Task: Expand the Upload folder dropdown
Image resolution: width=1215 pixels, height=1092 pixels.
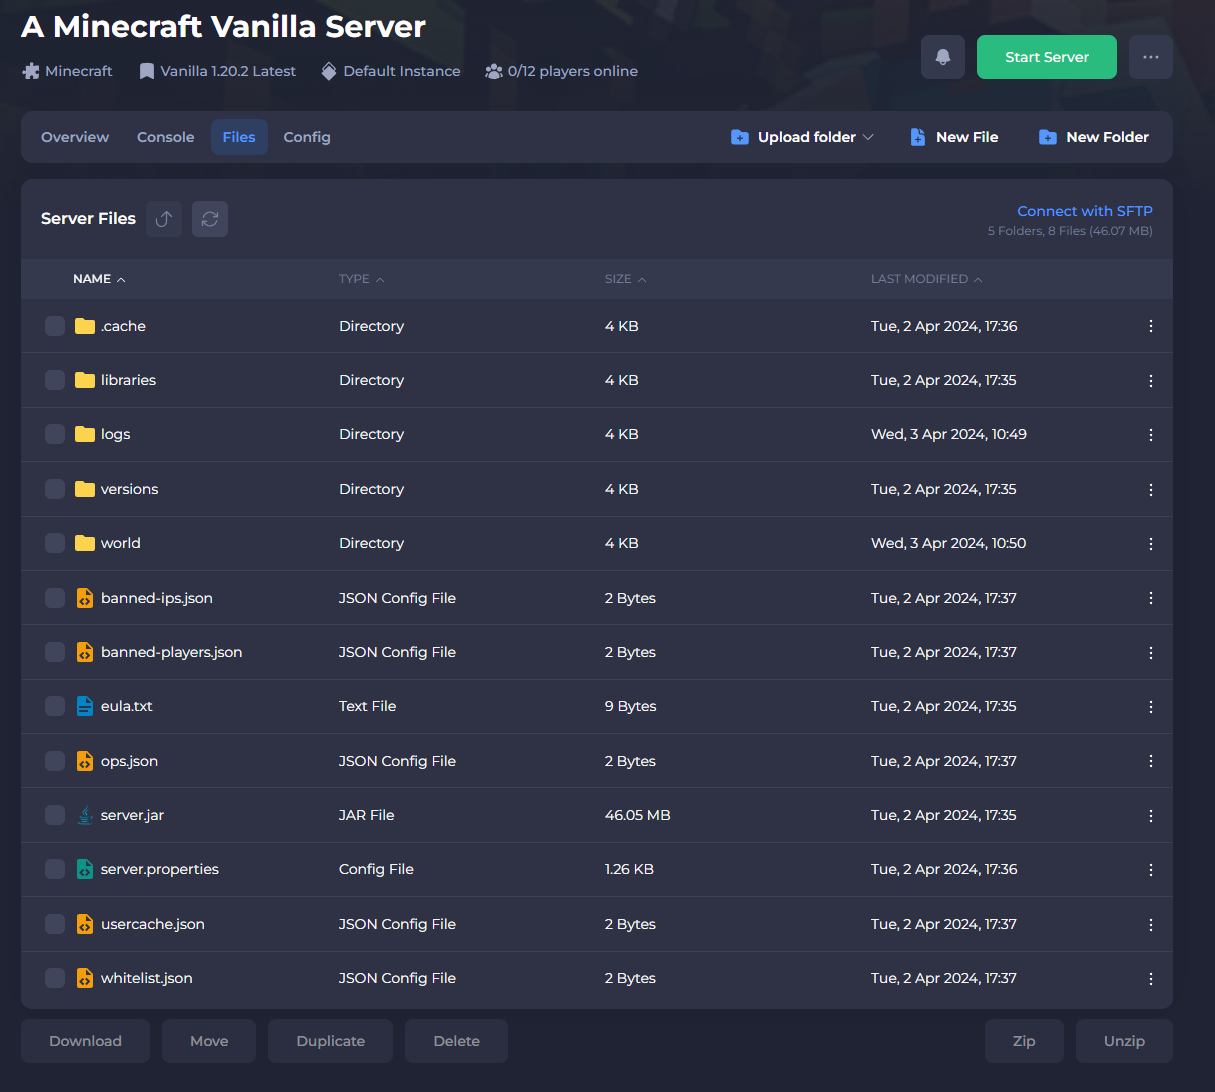Action: (x=867, y=137)
